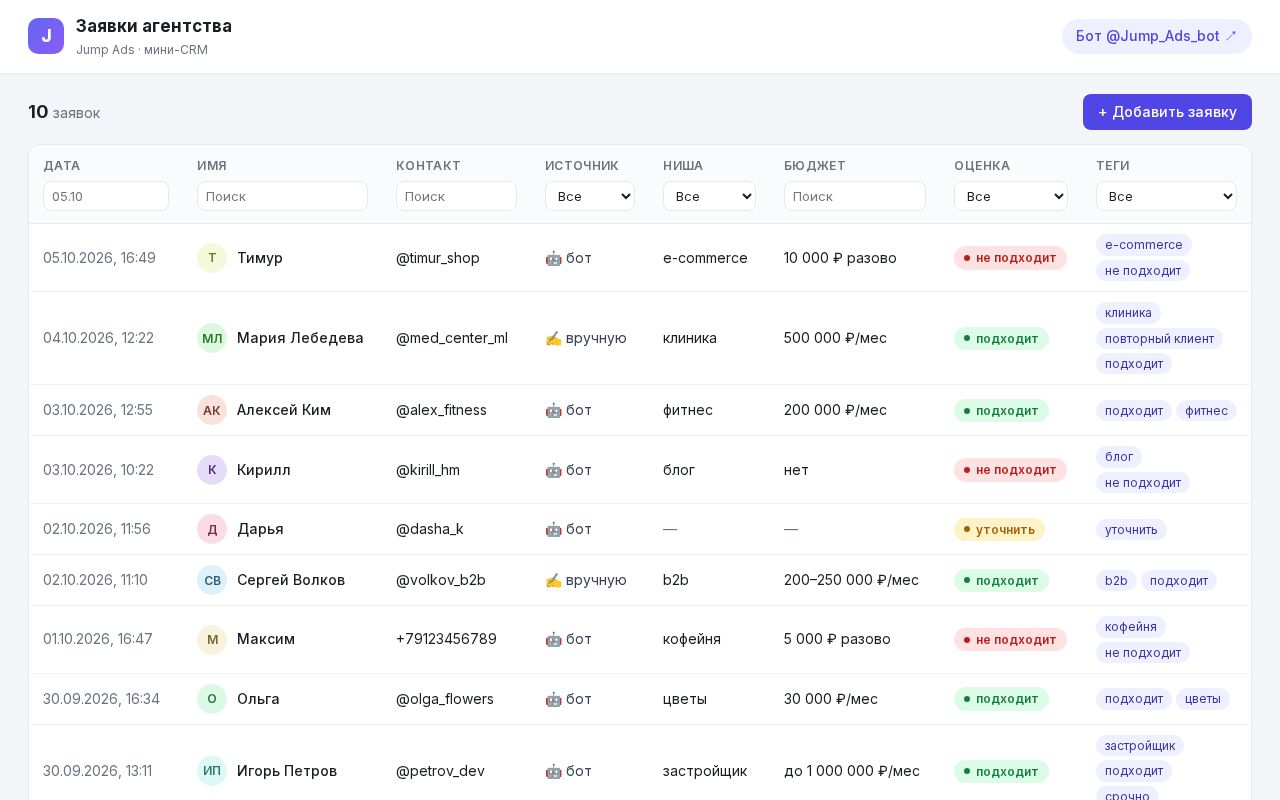Click the budget до 1 000 000 ₽/мес

[852, 771]
